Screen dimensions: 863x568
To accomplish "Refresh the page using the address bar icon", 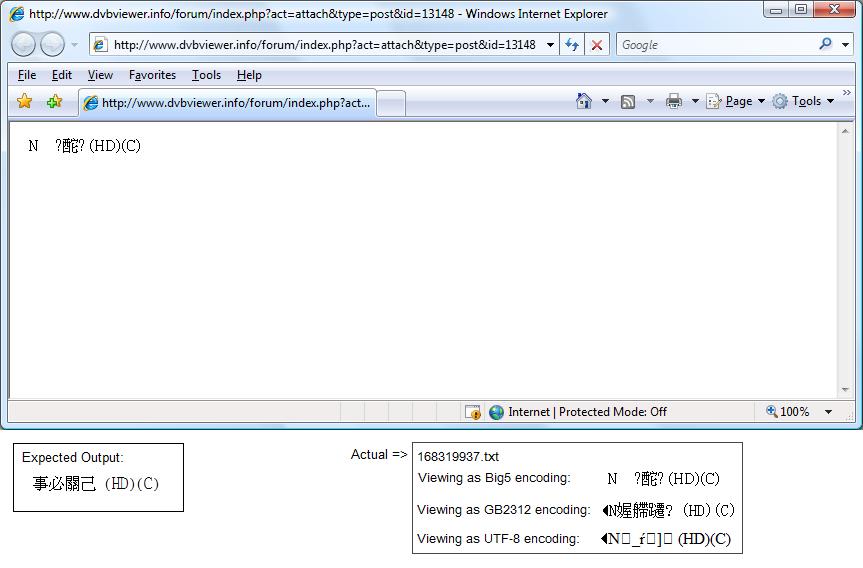I will point(572,45).
